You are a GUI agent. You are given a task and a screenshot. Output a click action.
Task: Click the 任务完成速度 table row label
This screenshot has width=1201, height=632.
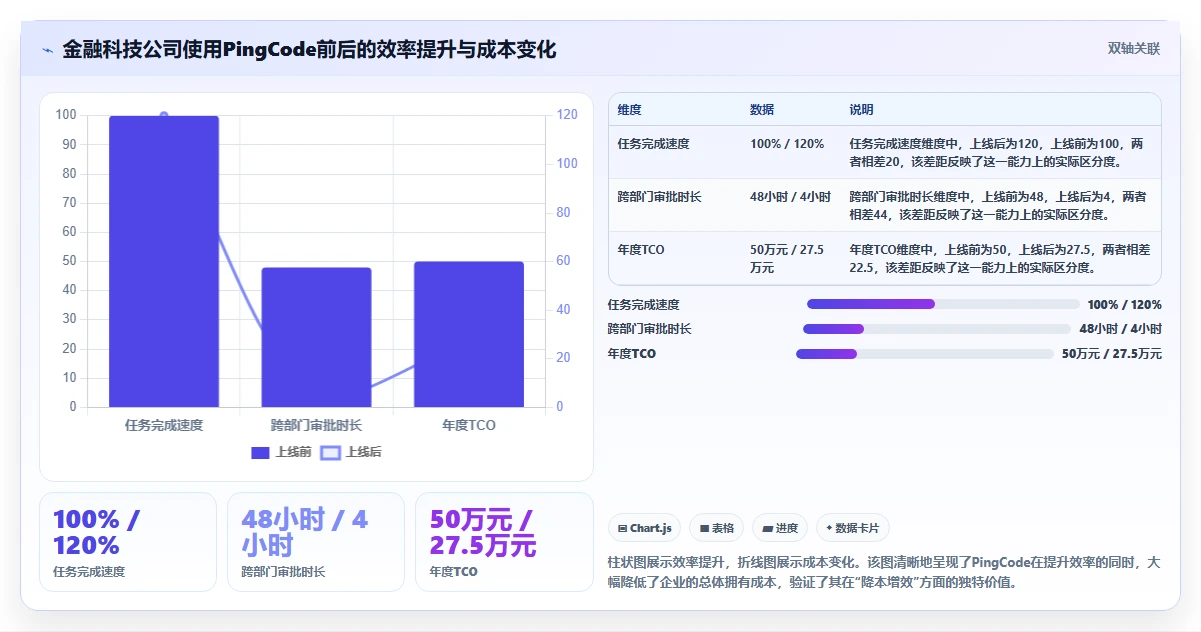[653, 144]
